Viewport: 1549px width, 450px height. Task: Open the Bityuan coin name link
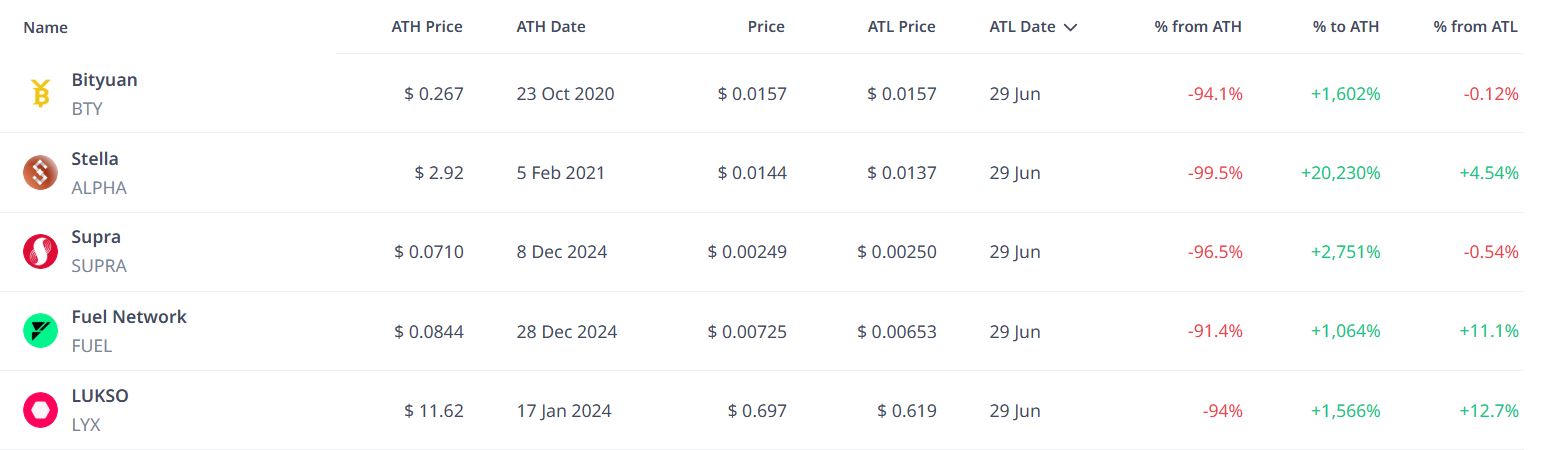105,80
